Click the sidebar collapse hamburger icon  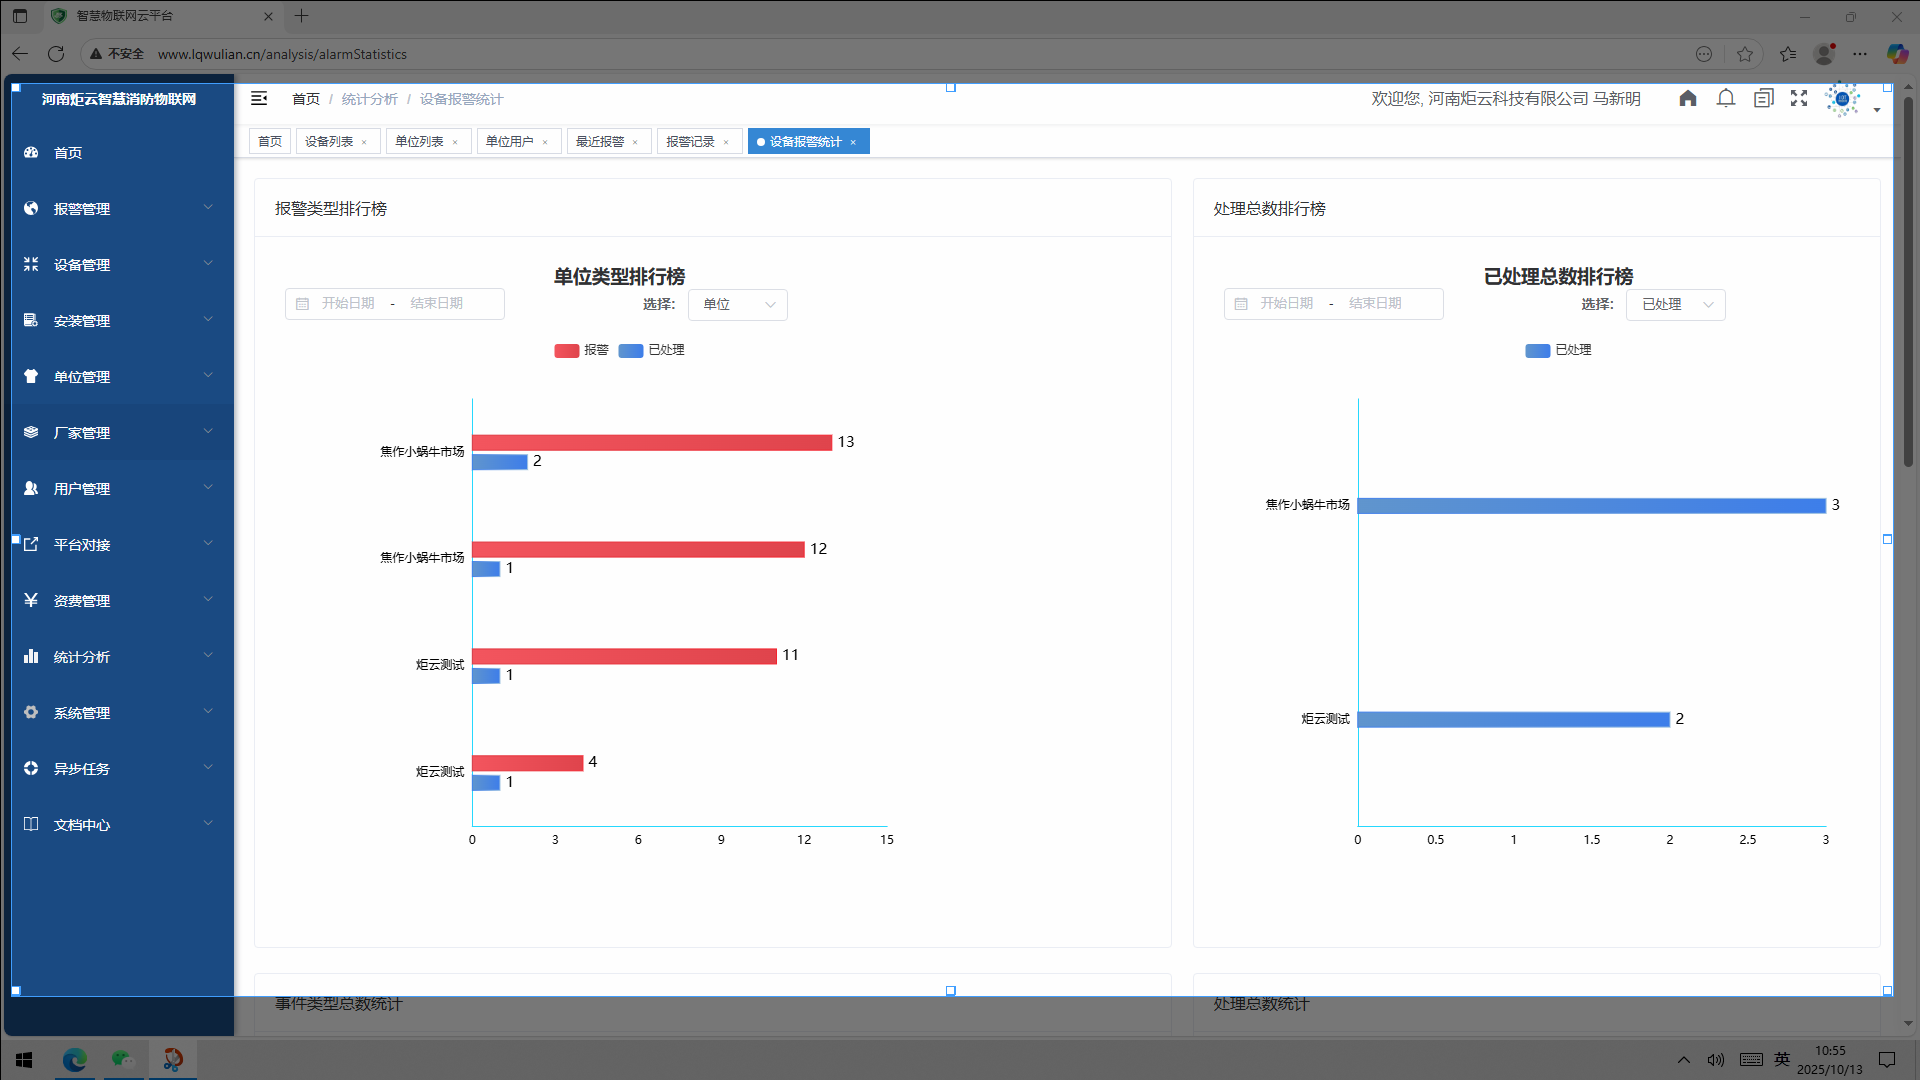pyautogui.click(x=259, y=98)
